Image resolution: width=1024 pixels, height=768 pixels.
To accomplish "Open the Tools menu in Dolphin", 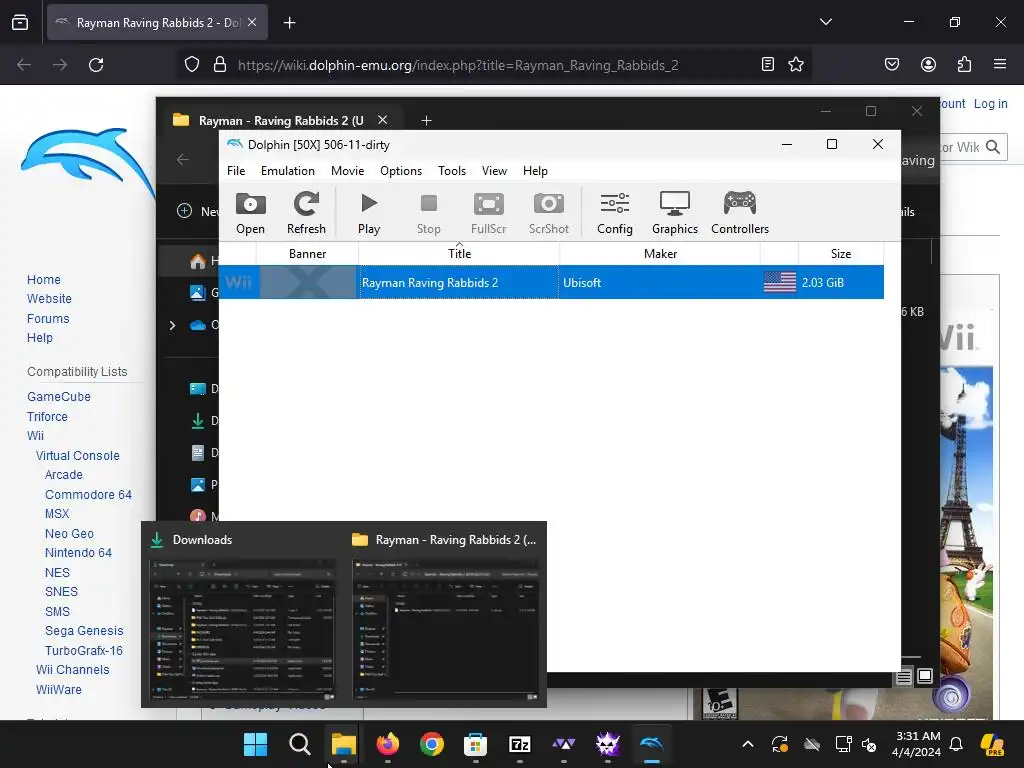I will pyautogui.click(x=452, y=170).
